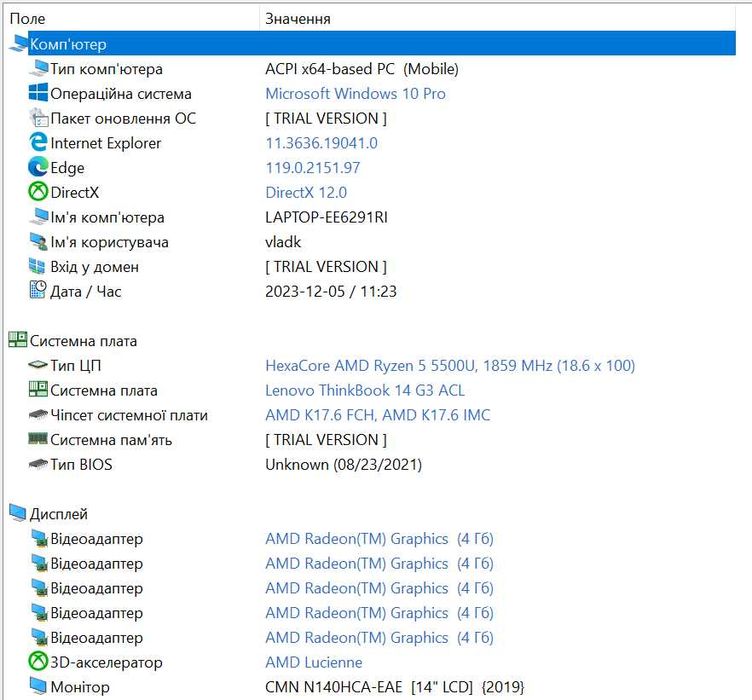Screen dimensions: 752x700
Task: Select the Дата / Час label
Action: [86, 292]
